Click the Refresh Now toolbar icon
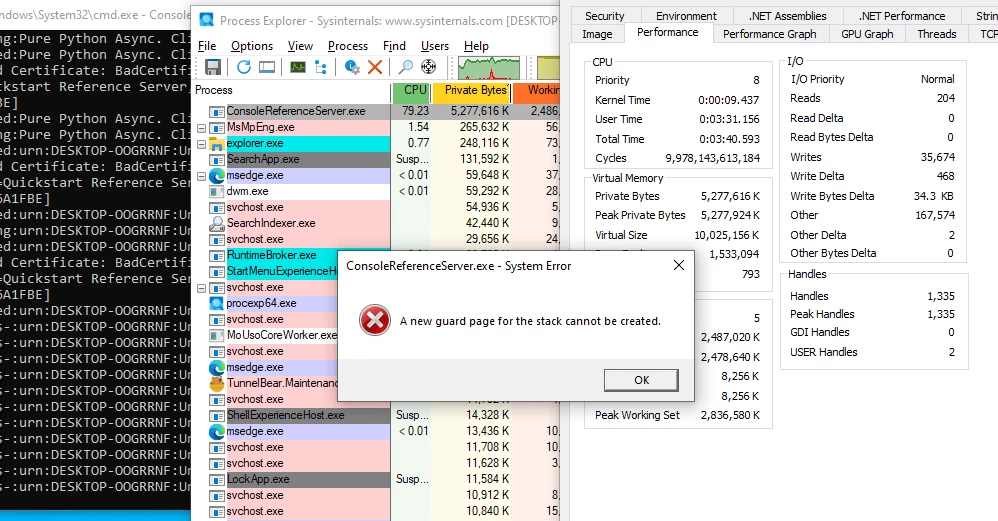The image size is (998, 521). coord(244,67)
